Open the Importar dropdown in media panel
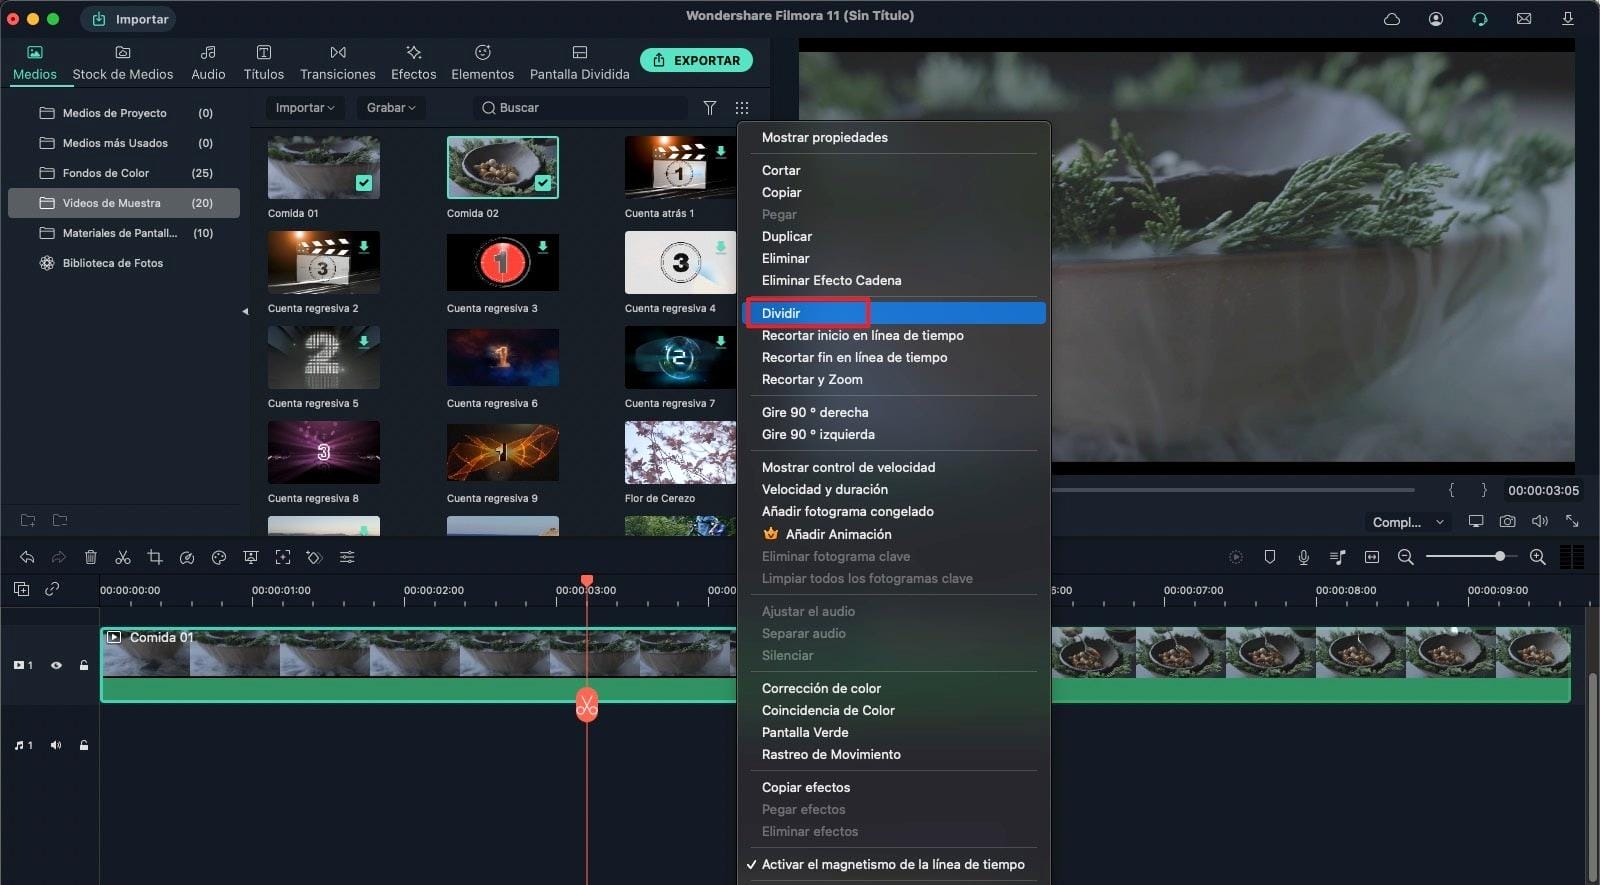 304,108
